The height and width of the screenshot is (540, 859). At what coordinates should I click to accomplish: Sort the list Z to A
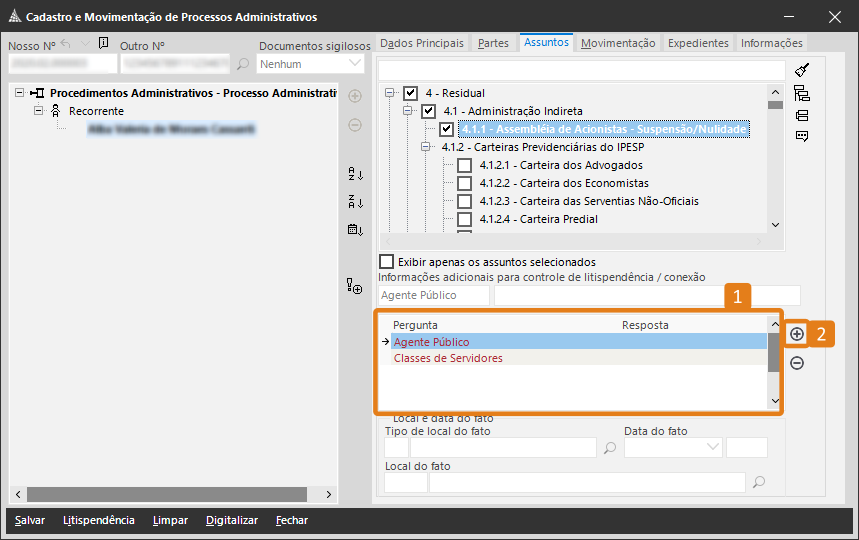355,201
